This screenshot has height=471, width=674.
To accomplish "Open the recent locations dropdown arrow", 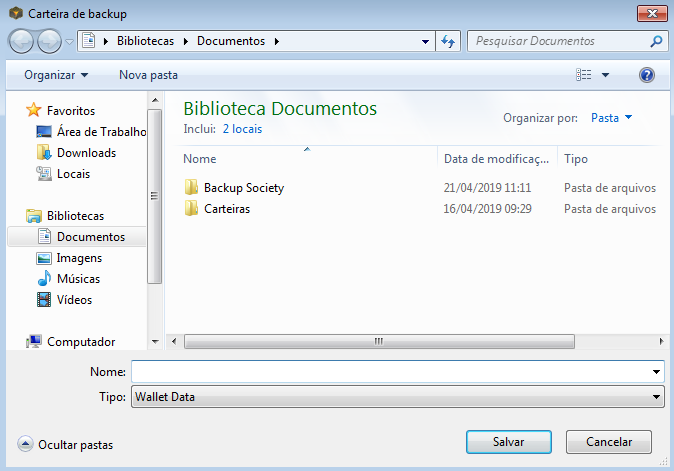I will click(x=69, y=42).
